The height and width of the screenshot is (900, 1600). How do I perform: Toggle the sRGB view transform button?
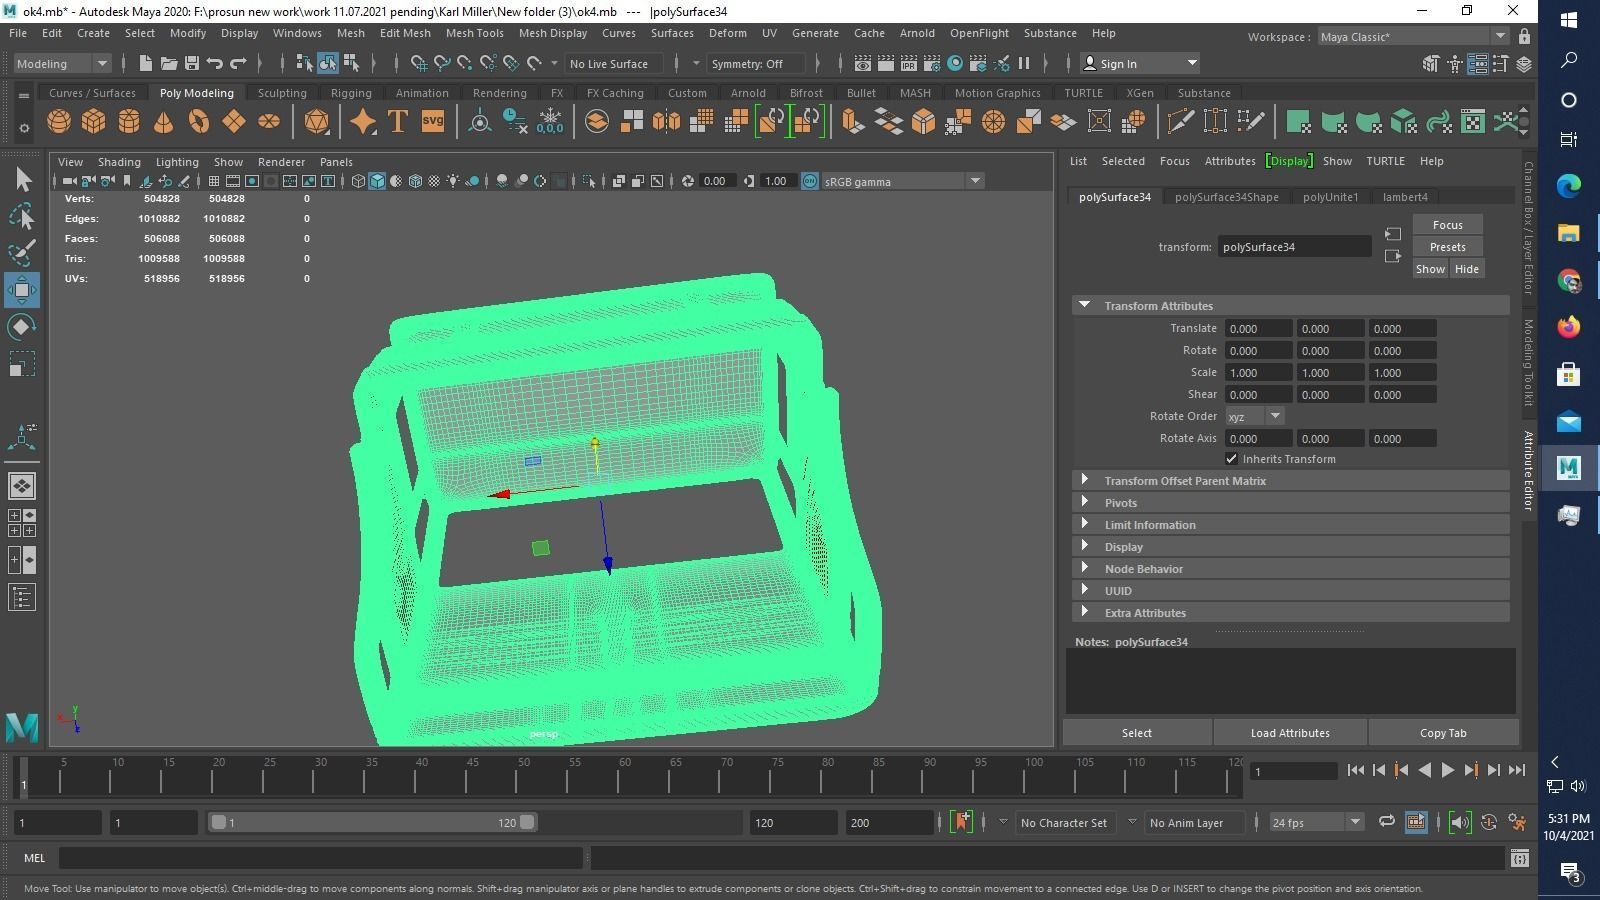pos(810,181)
